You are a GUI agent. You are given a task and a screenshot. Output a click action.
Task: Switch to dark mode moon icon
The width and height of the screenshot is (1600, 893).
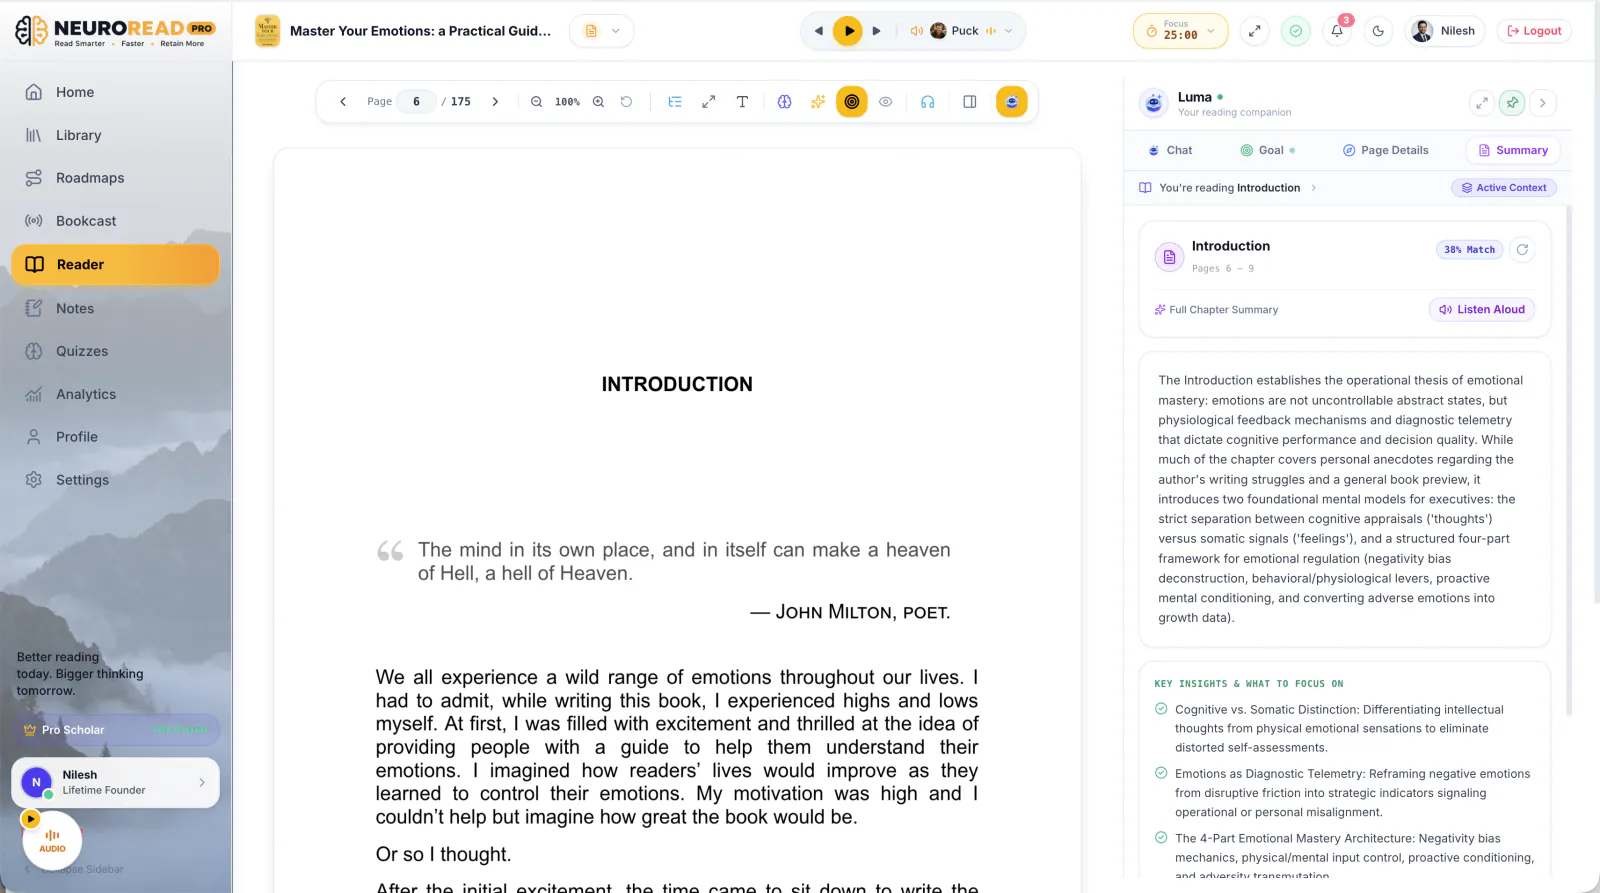coord(1379,31)
